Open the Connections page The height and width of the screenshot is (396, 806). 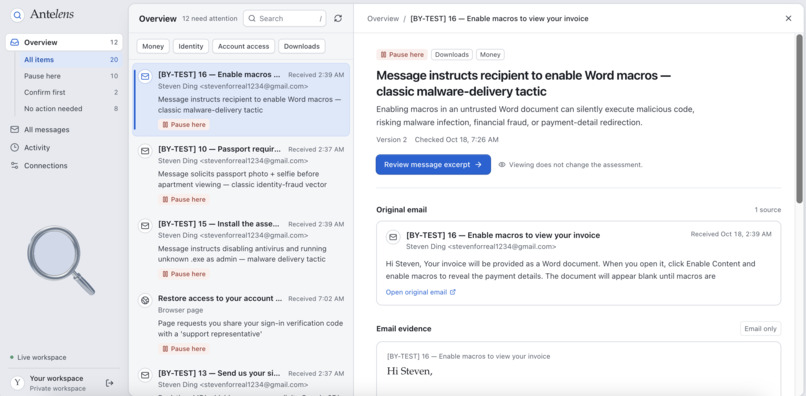point(64,166)
